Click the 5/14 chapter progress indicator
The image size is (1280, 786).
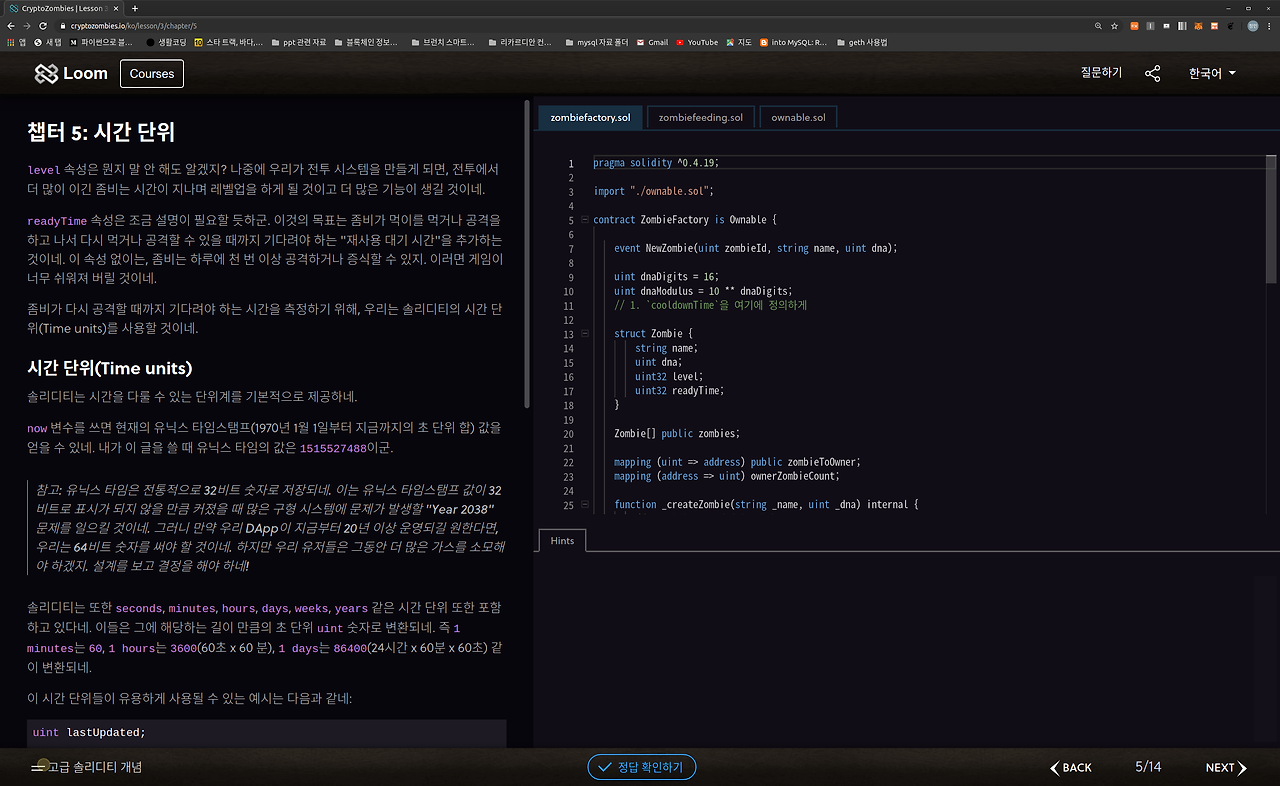click(x=1148, y=767)
